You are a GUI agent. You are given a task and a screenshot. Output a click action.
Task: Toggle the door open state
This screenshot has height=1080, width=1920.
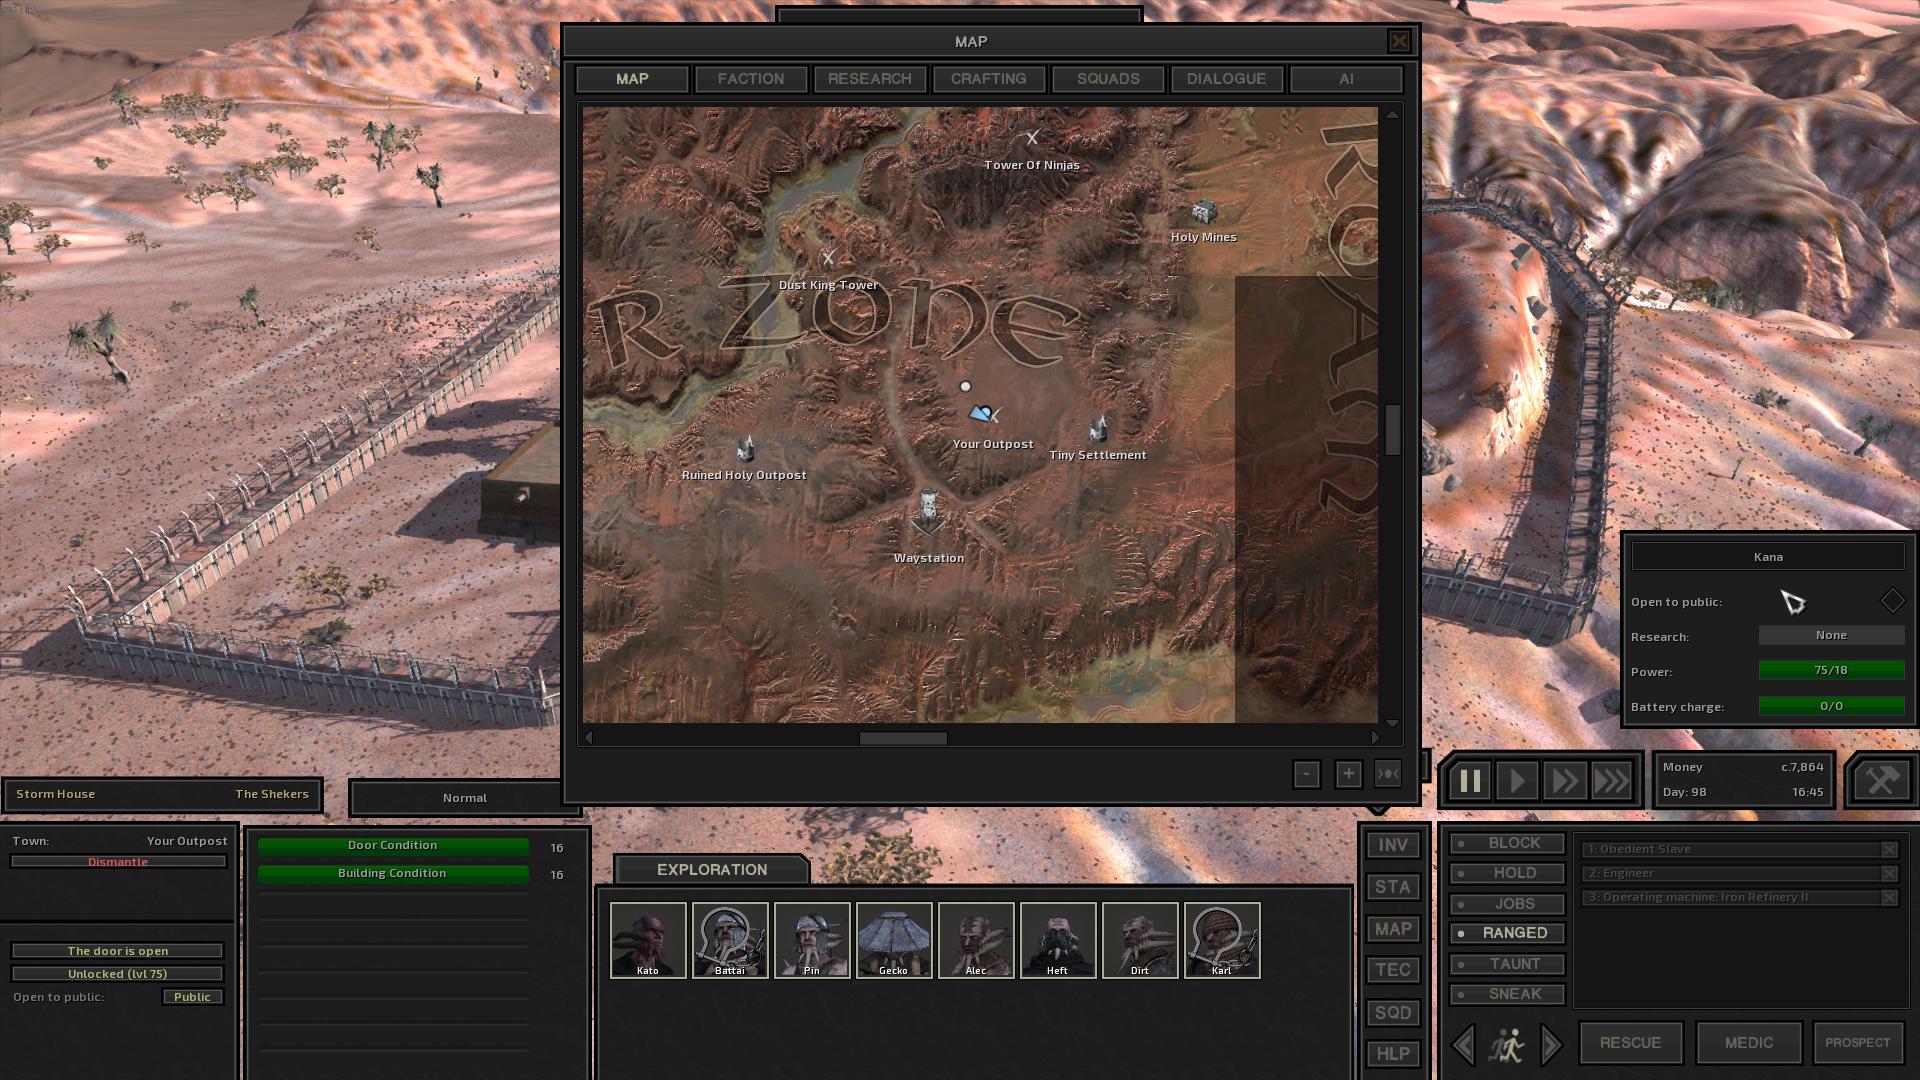coord(117,951)
